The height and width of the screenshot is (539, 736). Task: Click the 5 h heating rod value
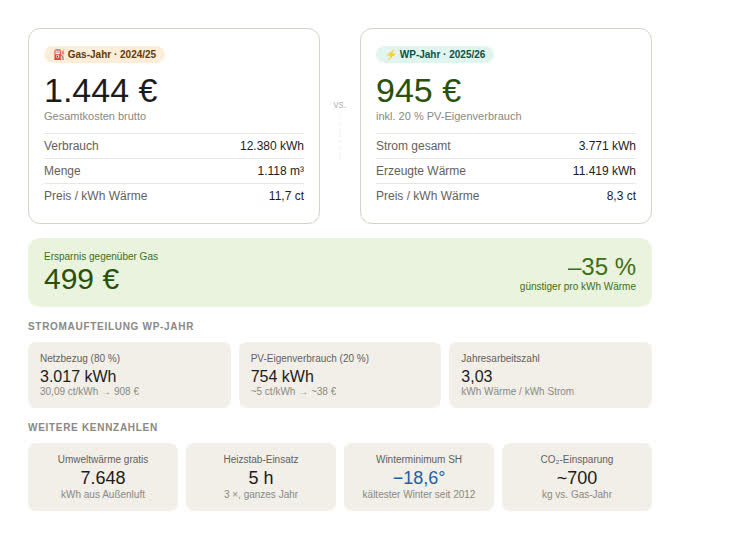pyautogui.click(x=261, y=478)
